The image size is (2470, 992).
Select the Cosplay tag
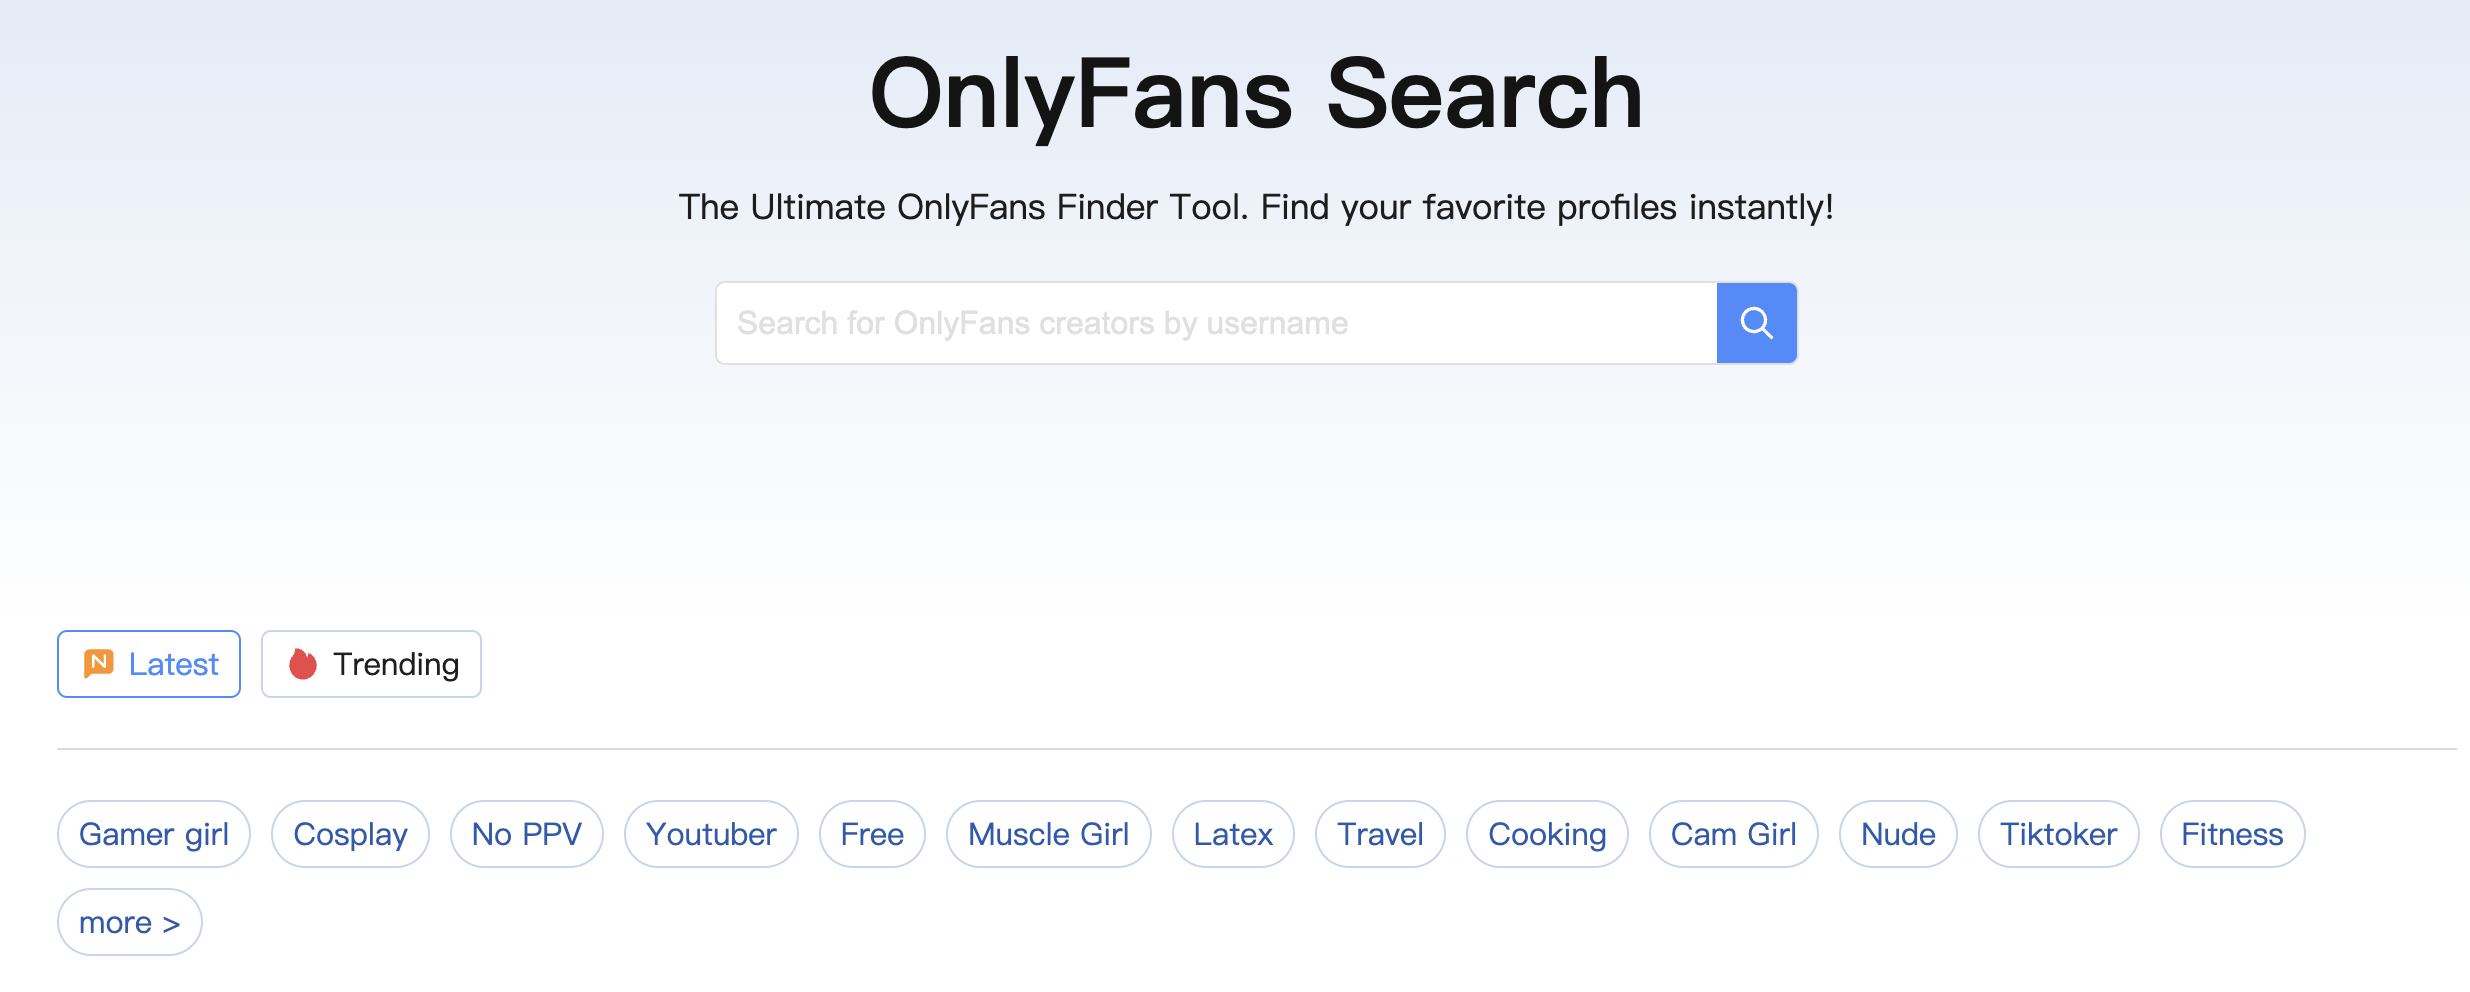(350, 834)
